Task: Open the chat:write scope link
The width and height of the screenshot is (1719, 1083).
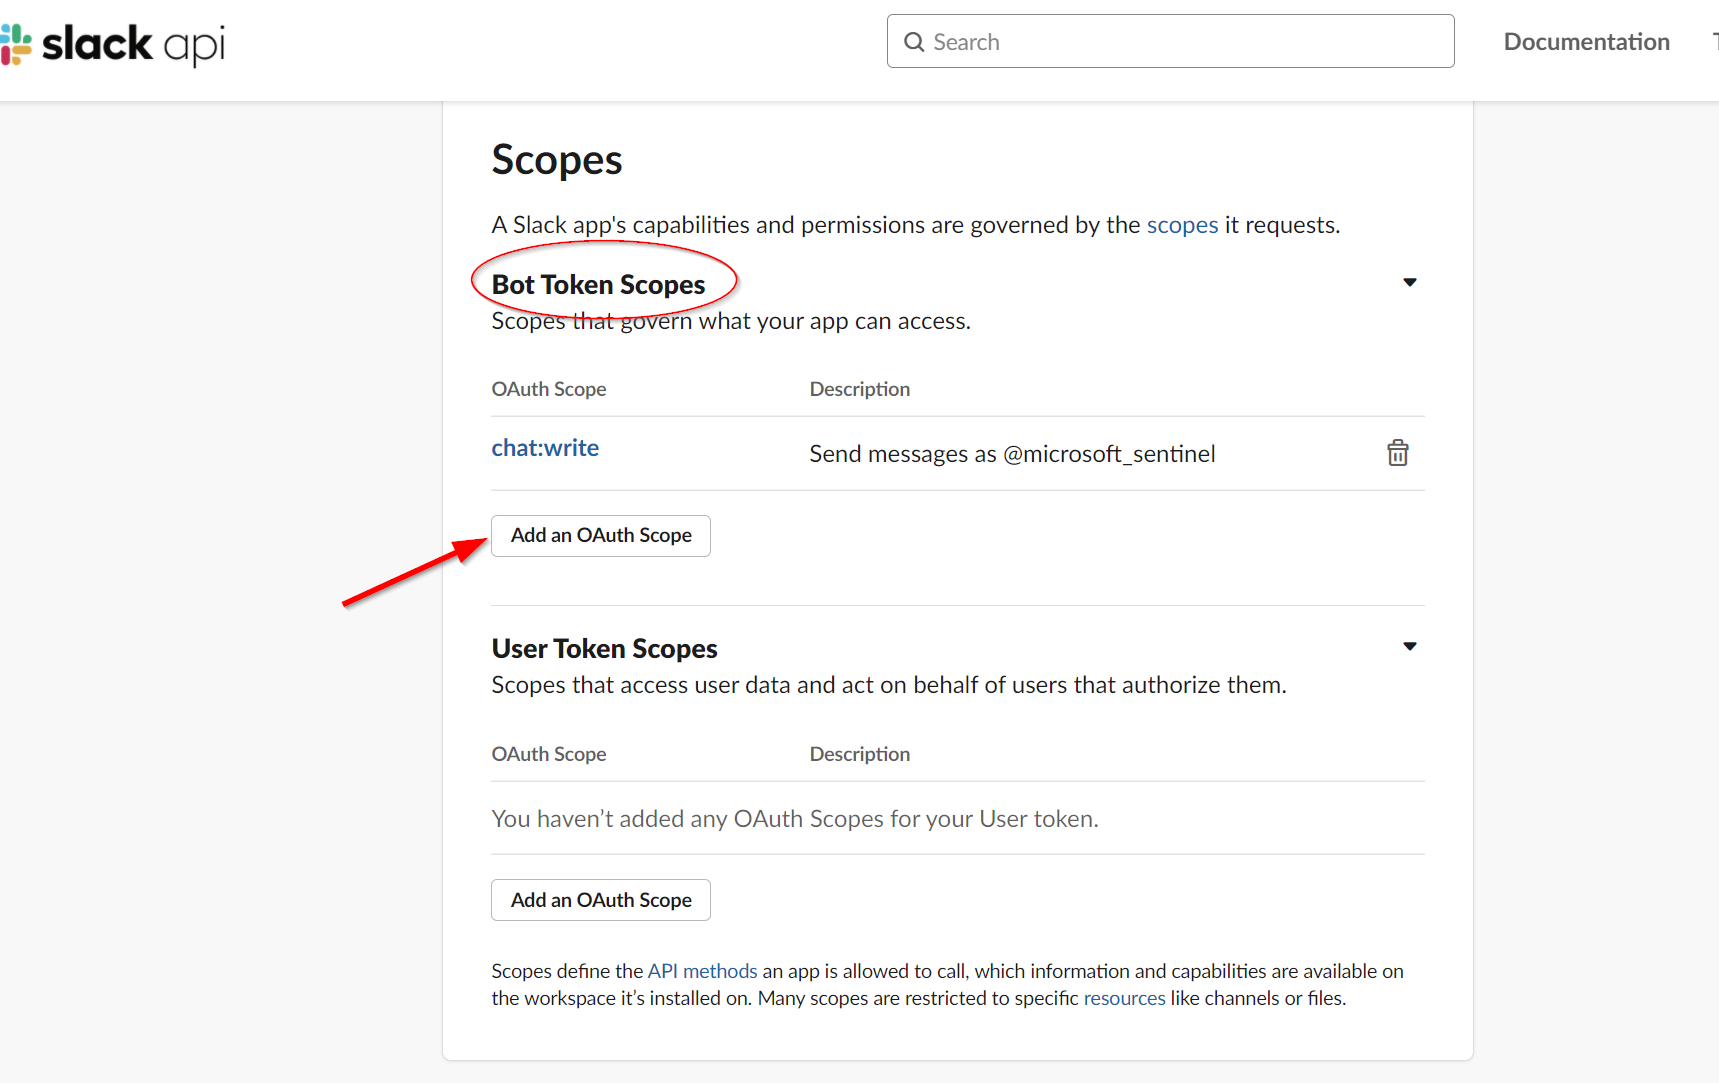Action: coord(545,448)
